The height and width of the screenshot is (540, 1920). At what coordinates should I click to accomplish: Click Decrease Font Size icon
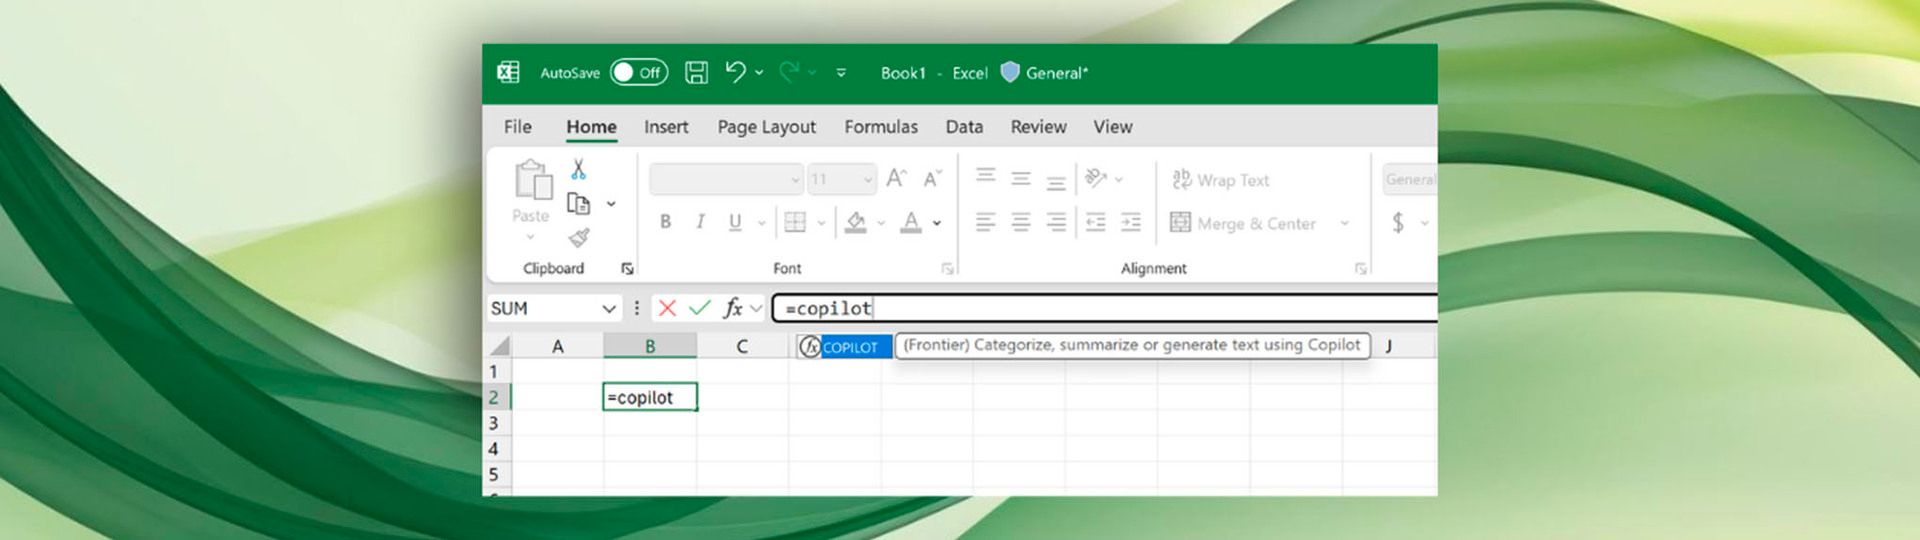click(x=932, y=178)
